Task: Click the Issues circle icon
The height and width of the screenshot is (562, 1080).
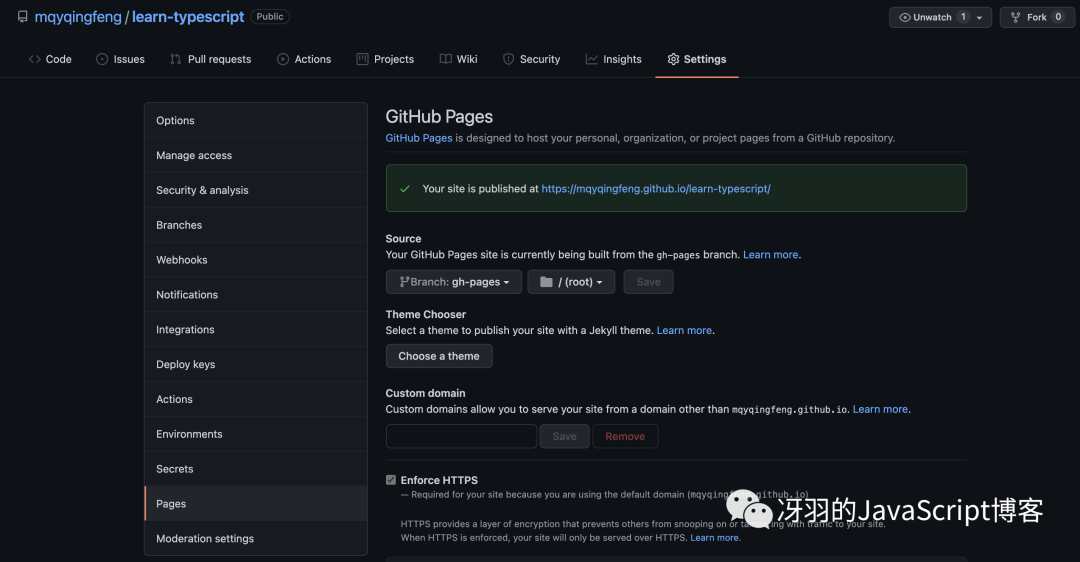Action: coord(102,59)
